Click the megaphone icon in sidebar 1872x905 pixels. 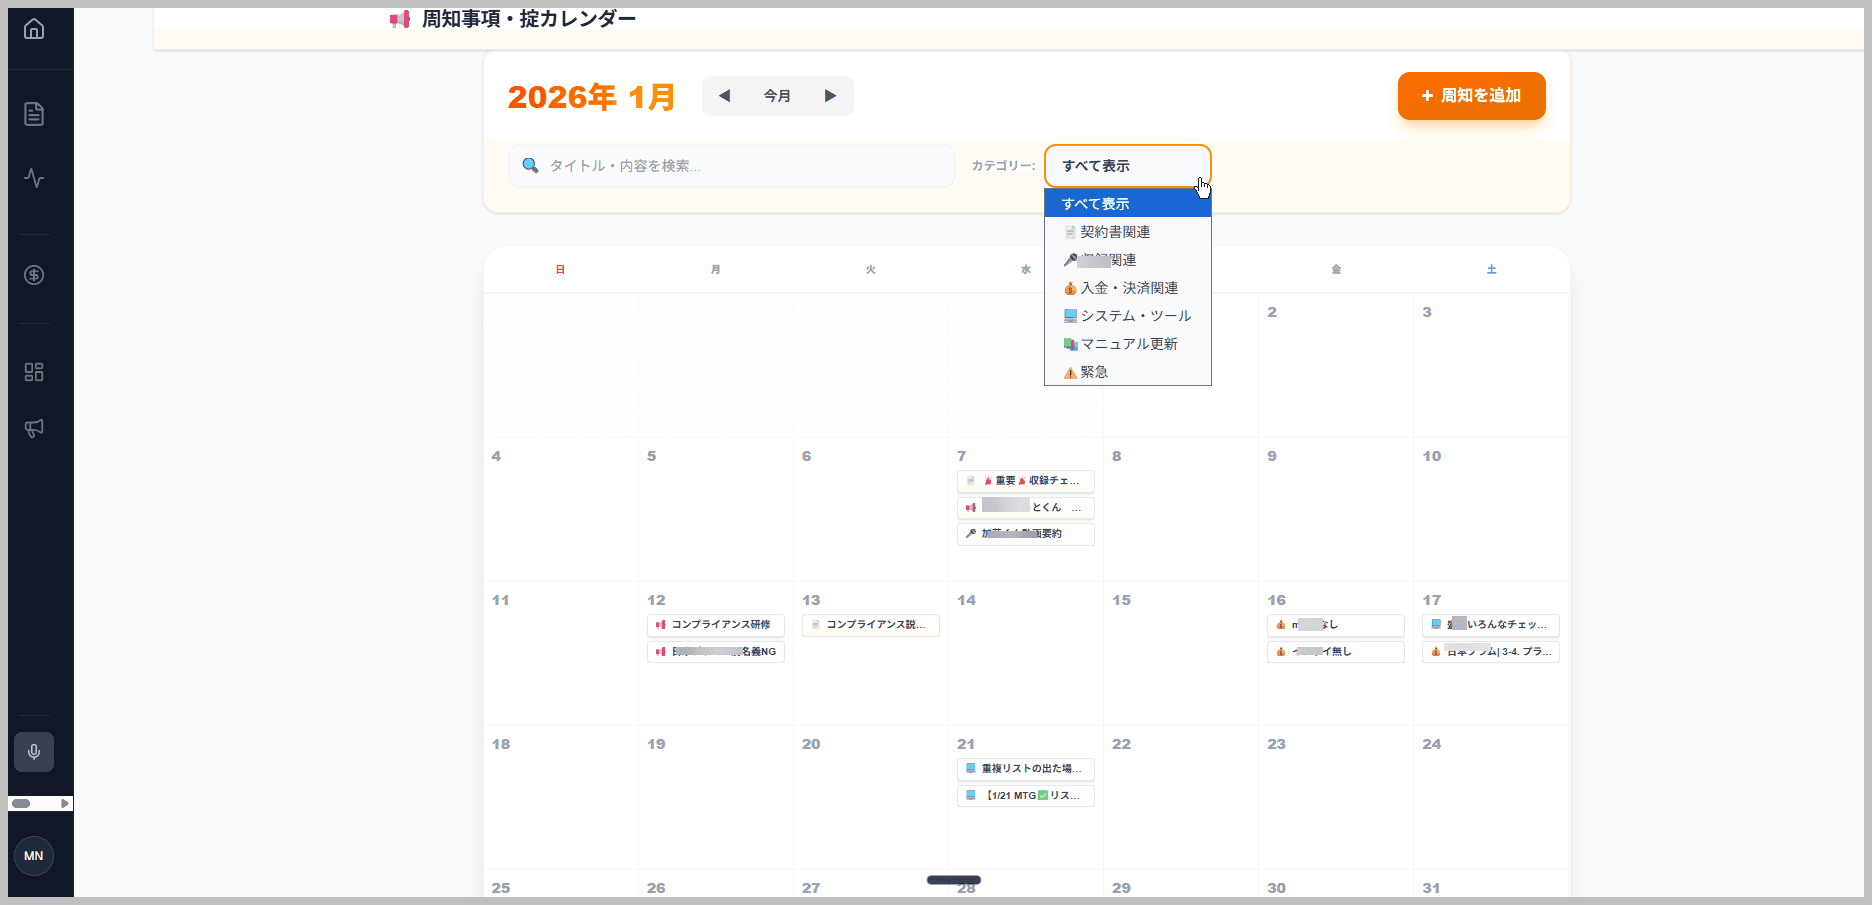34,428
